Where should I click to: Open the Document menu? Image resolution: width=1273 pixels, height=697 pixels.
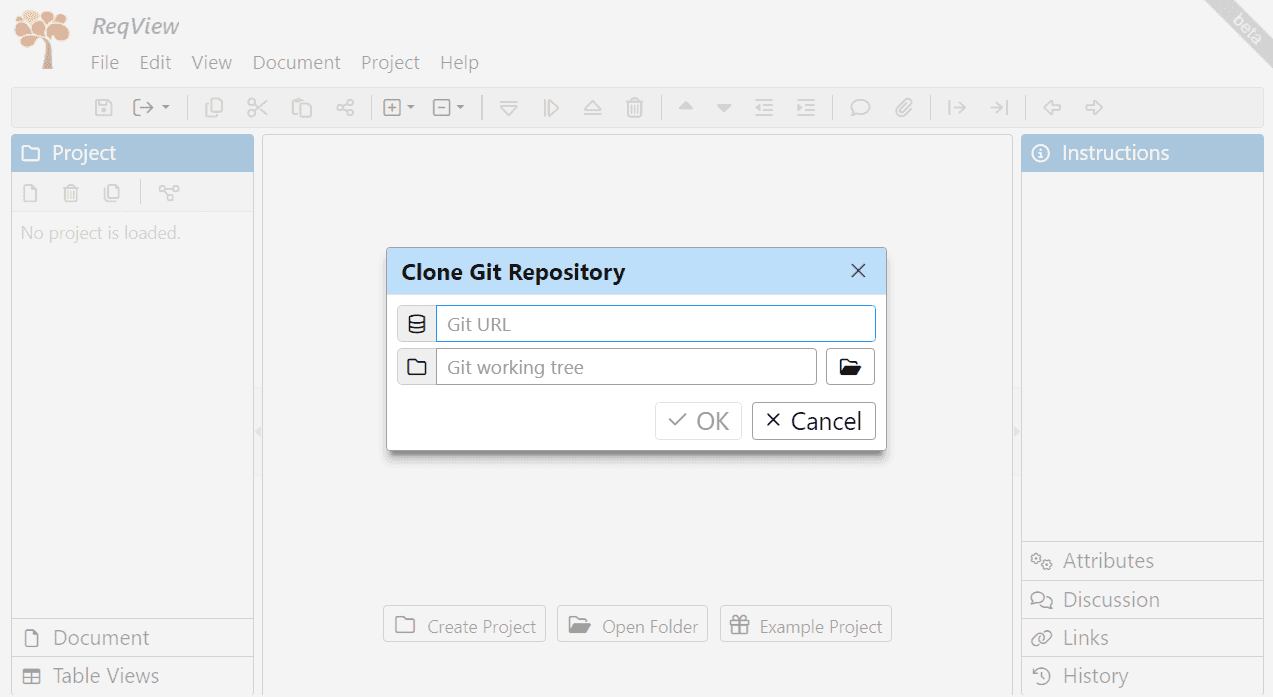(297, 62)
